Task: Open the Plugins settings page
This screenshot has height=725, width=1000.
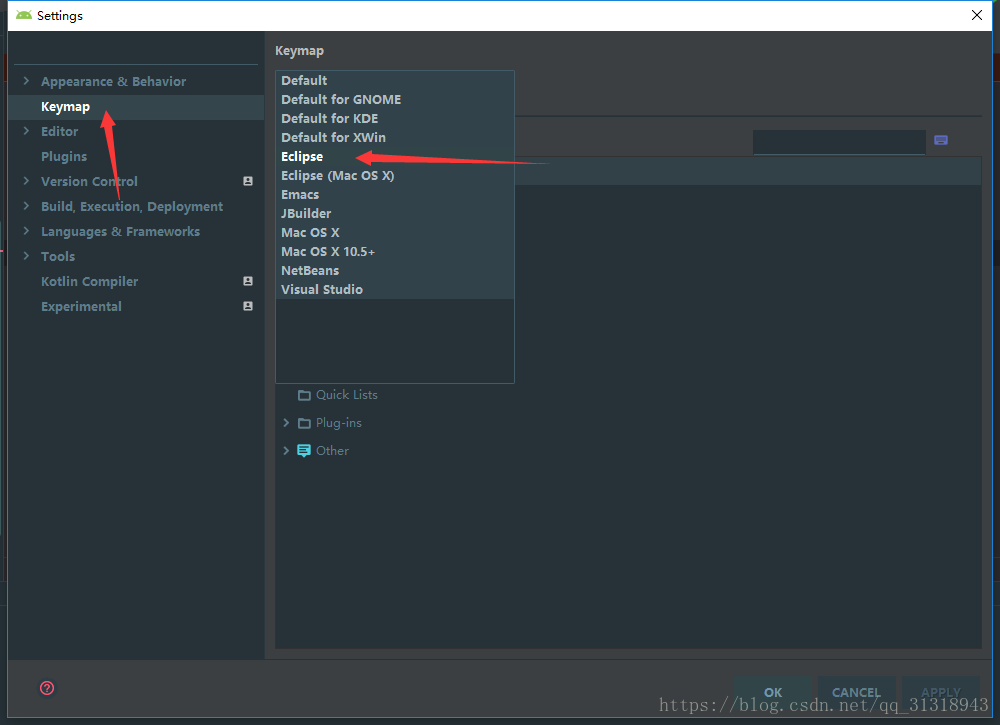Action: 64,156
